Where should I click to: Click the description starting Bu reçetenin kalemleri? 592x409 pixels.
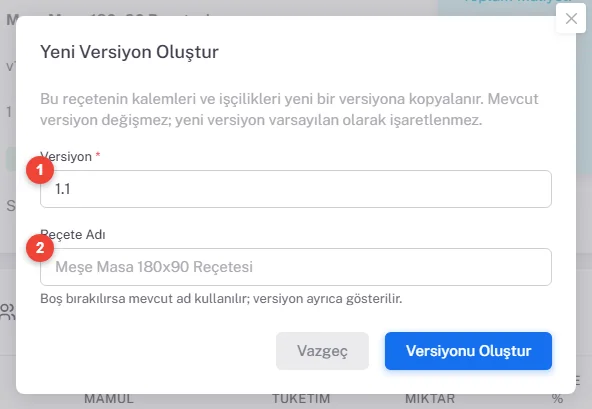point(289,110)
